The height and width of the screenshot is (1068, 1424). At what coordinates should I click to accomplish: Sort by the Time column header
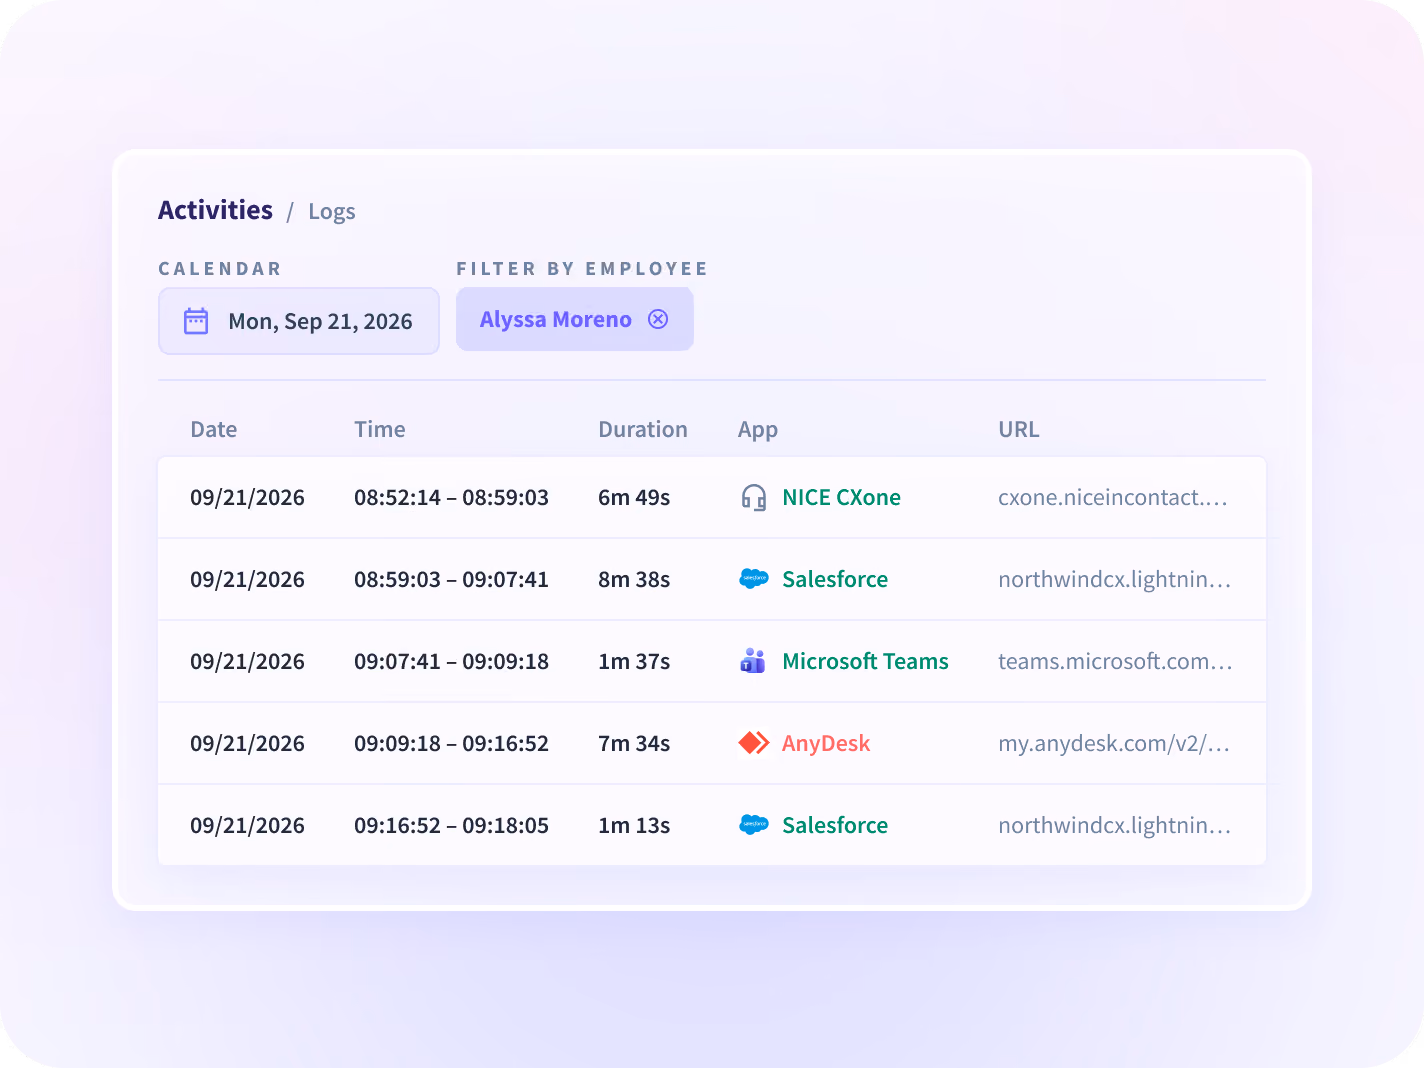380,429
